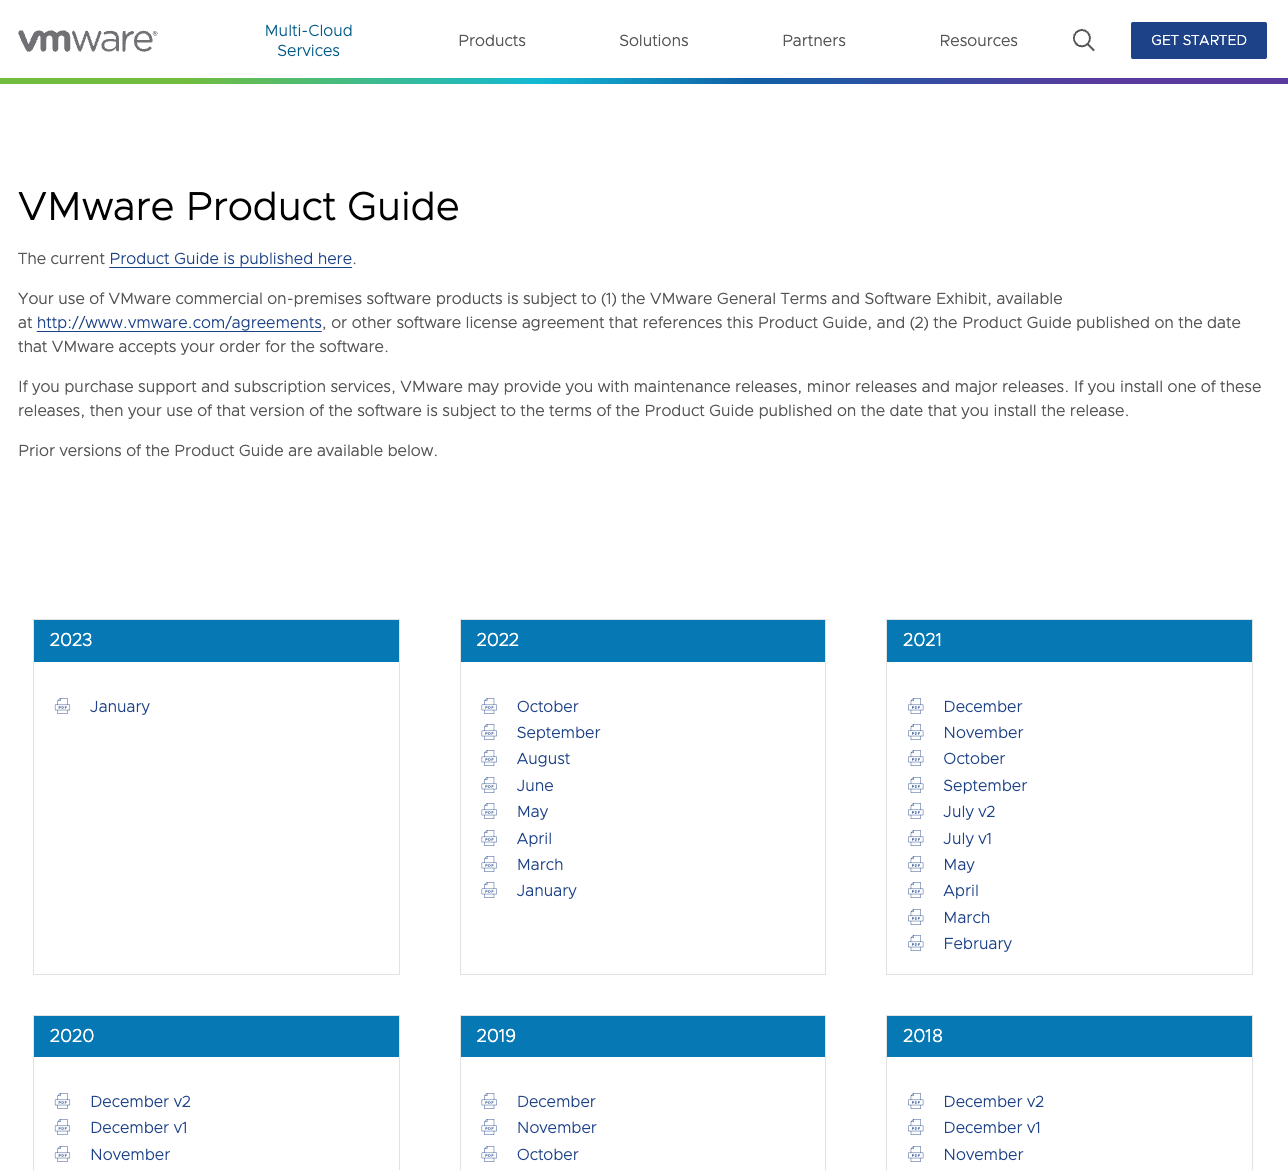Open the 2021 October product guide

click(x=974, y=758)
